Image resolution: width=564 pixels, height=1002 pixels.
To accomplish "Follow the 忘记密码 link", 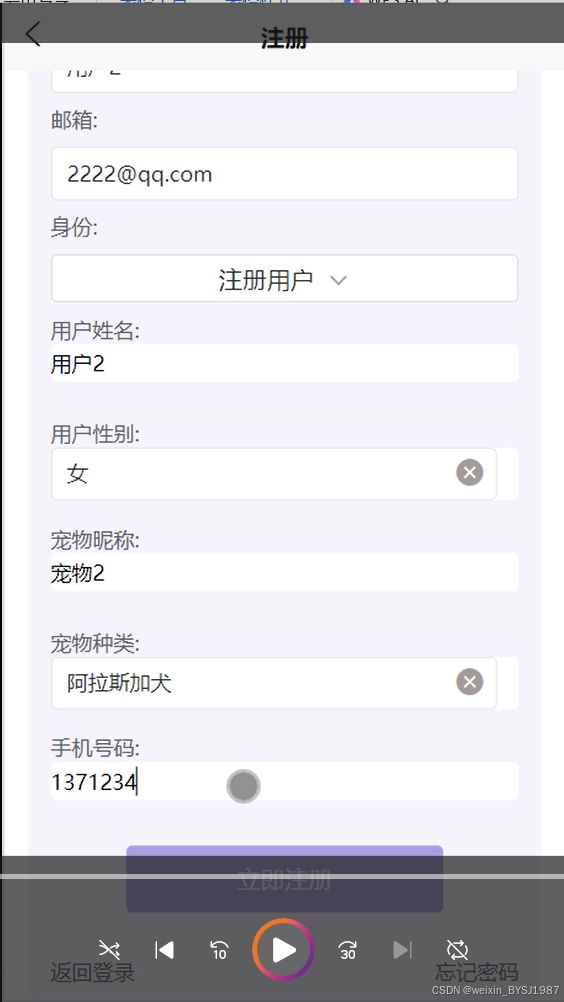I will pos(476,973).
